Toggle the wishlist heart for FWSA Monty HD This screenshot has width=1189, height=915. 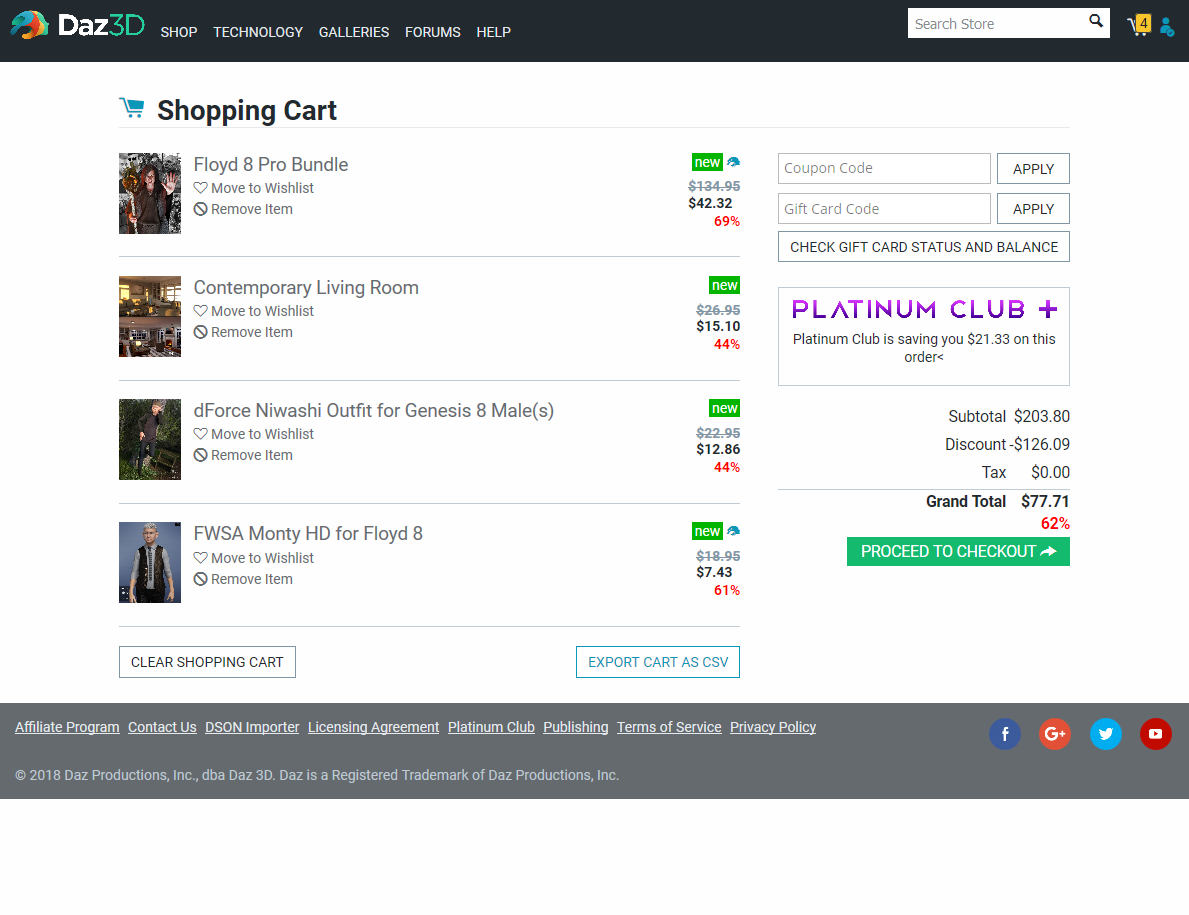point(201,557)
